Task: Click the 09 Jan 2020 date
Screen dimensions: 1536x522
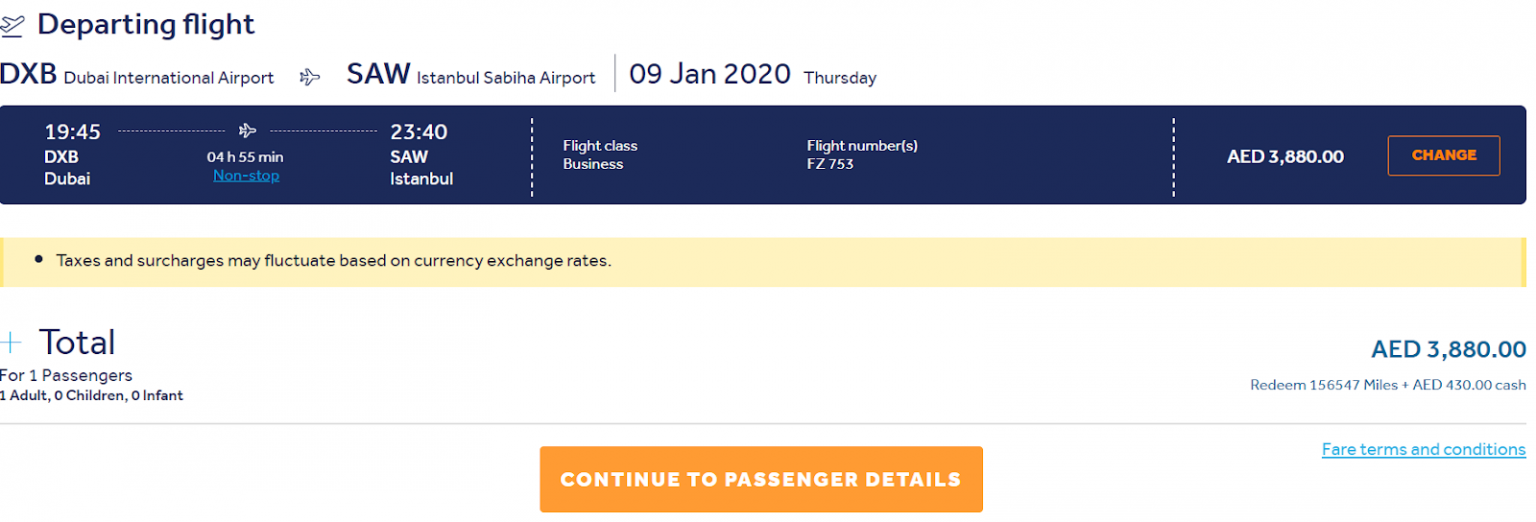Action: pos(710,75)
